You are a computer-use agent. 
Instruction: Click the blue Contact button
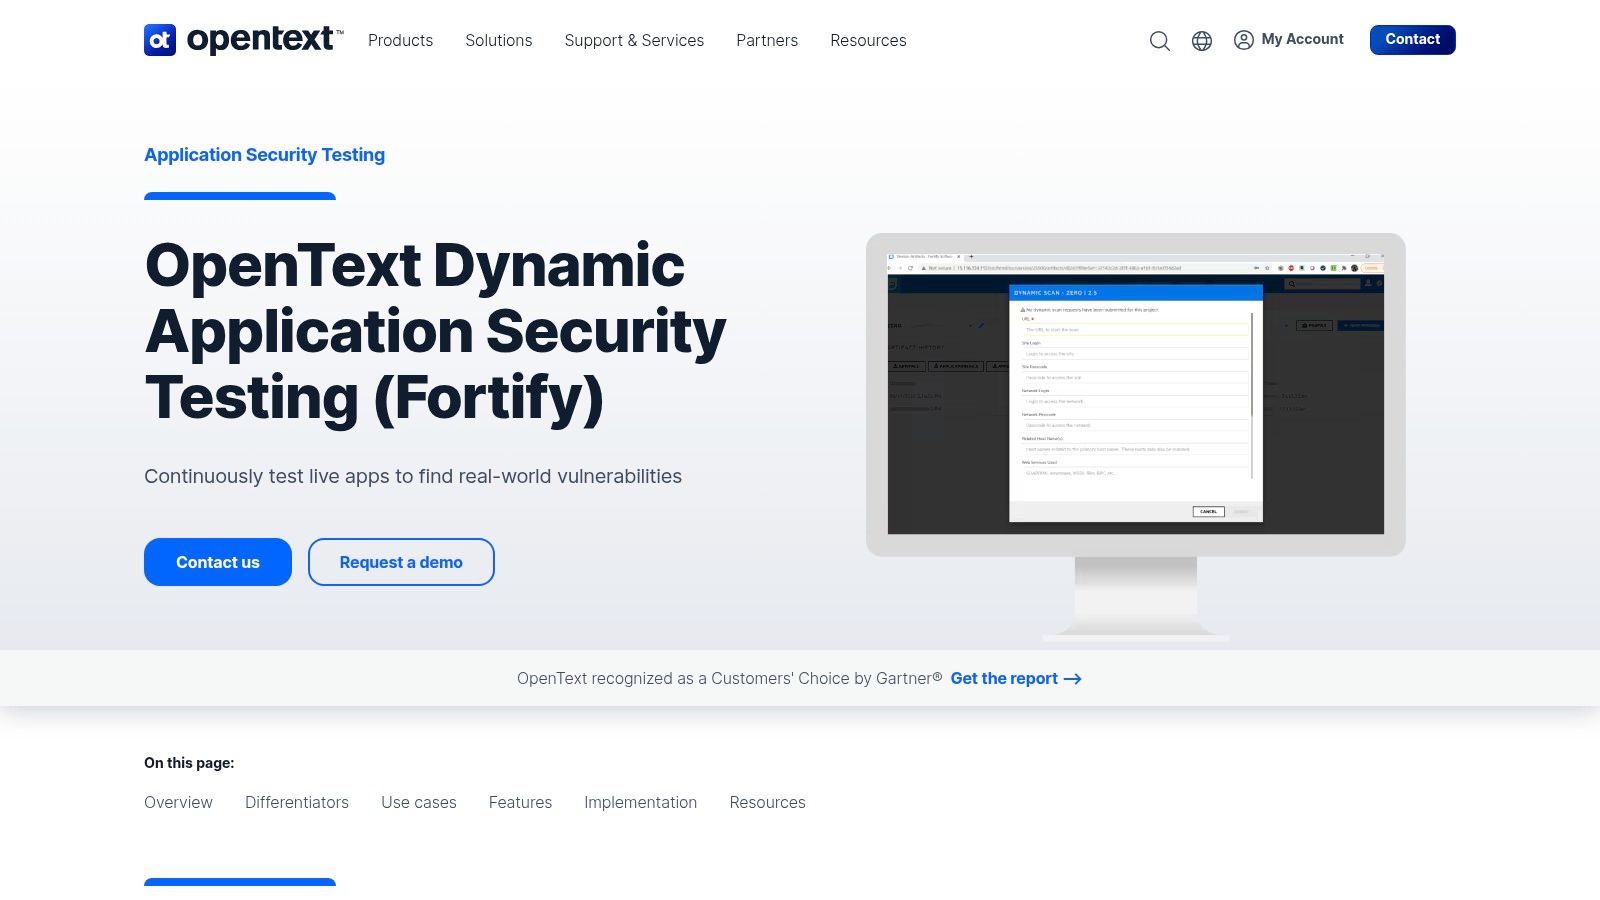tap(1412, 40)
